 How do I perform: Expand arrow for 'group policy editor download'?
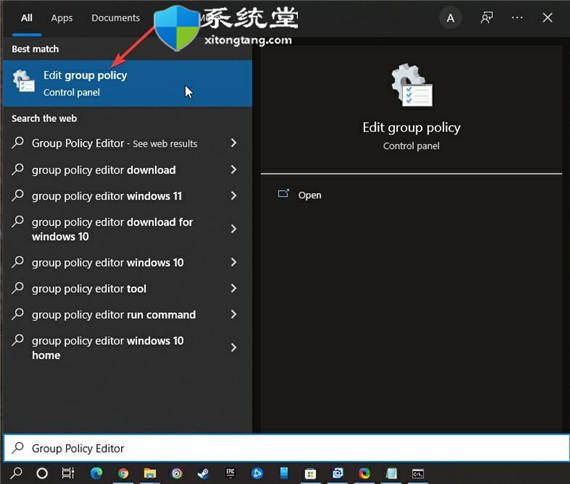234,169
